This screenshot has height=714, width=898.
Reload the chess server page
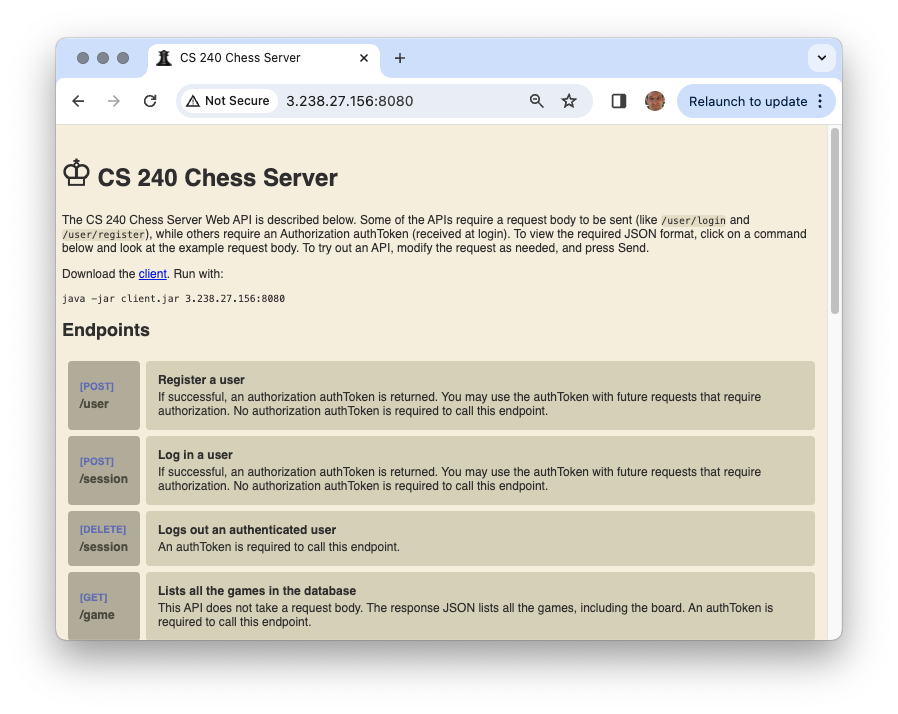tap(150, 101)
